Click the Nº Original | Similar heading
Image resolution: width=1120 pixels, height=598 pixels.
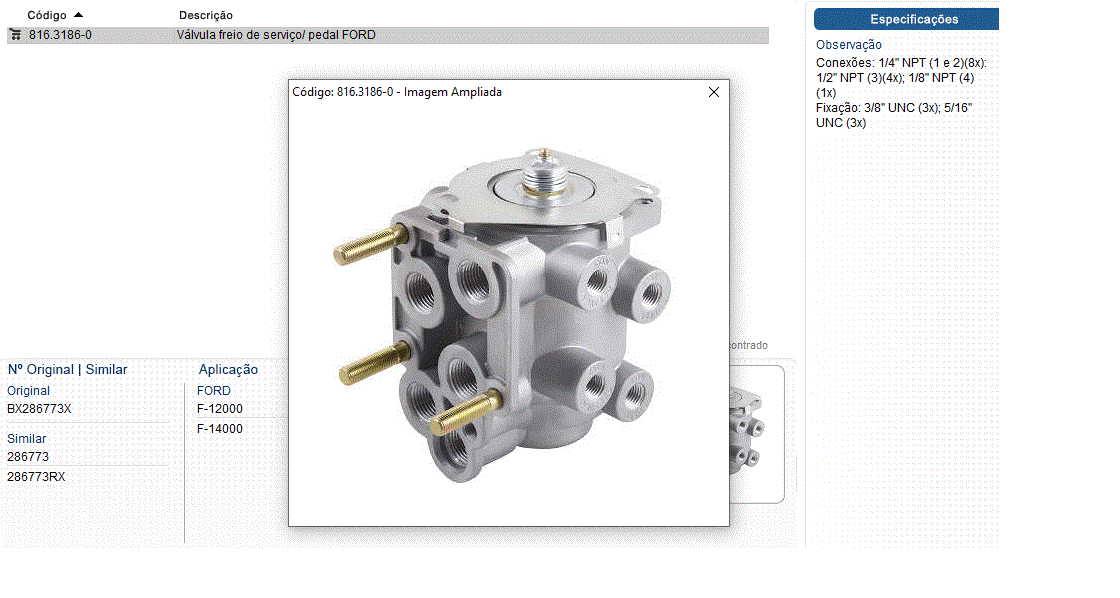tap(68, 370)
